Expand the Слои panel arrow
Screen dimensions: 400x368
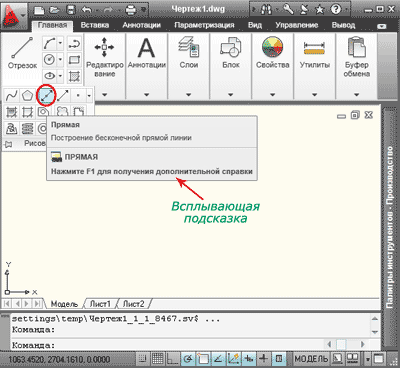(x=189, y=95)
